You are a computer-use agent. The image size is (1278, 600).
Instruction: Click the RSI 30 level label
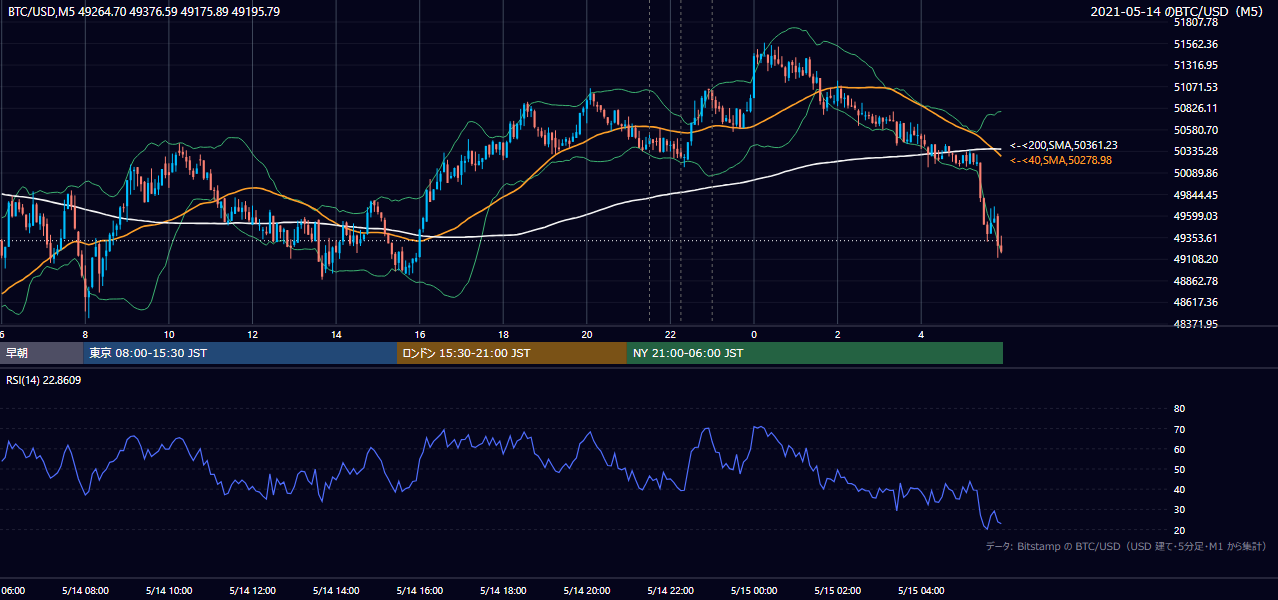[1179, 510]
